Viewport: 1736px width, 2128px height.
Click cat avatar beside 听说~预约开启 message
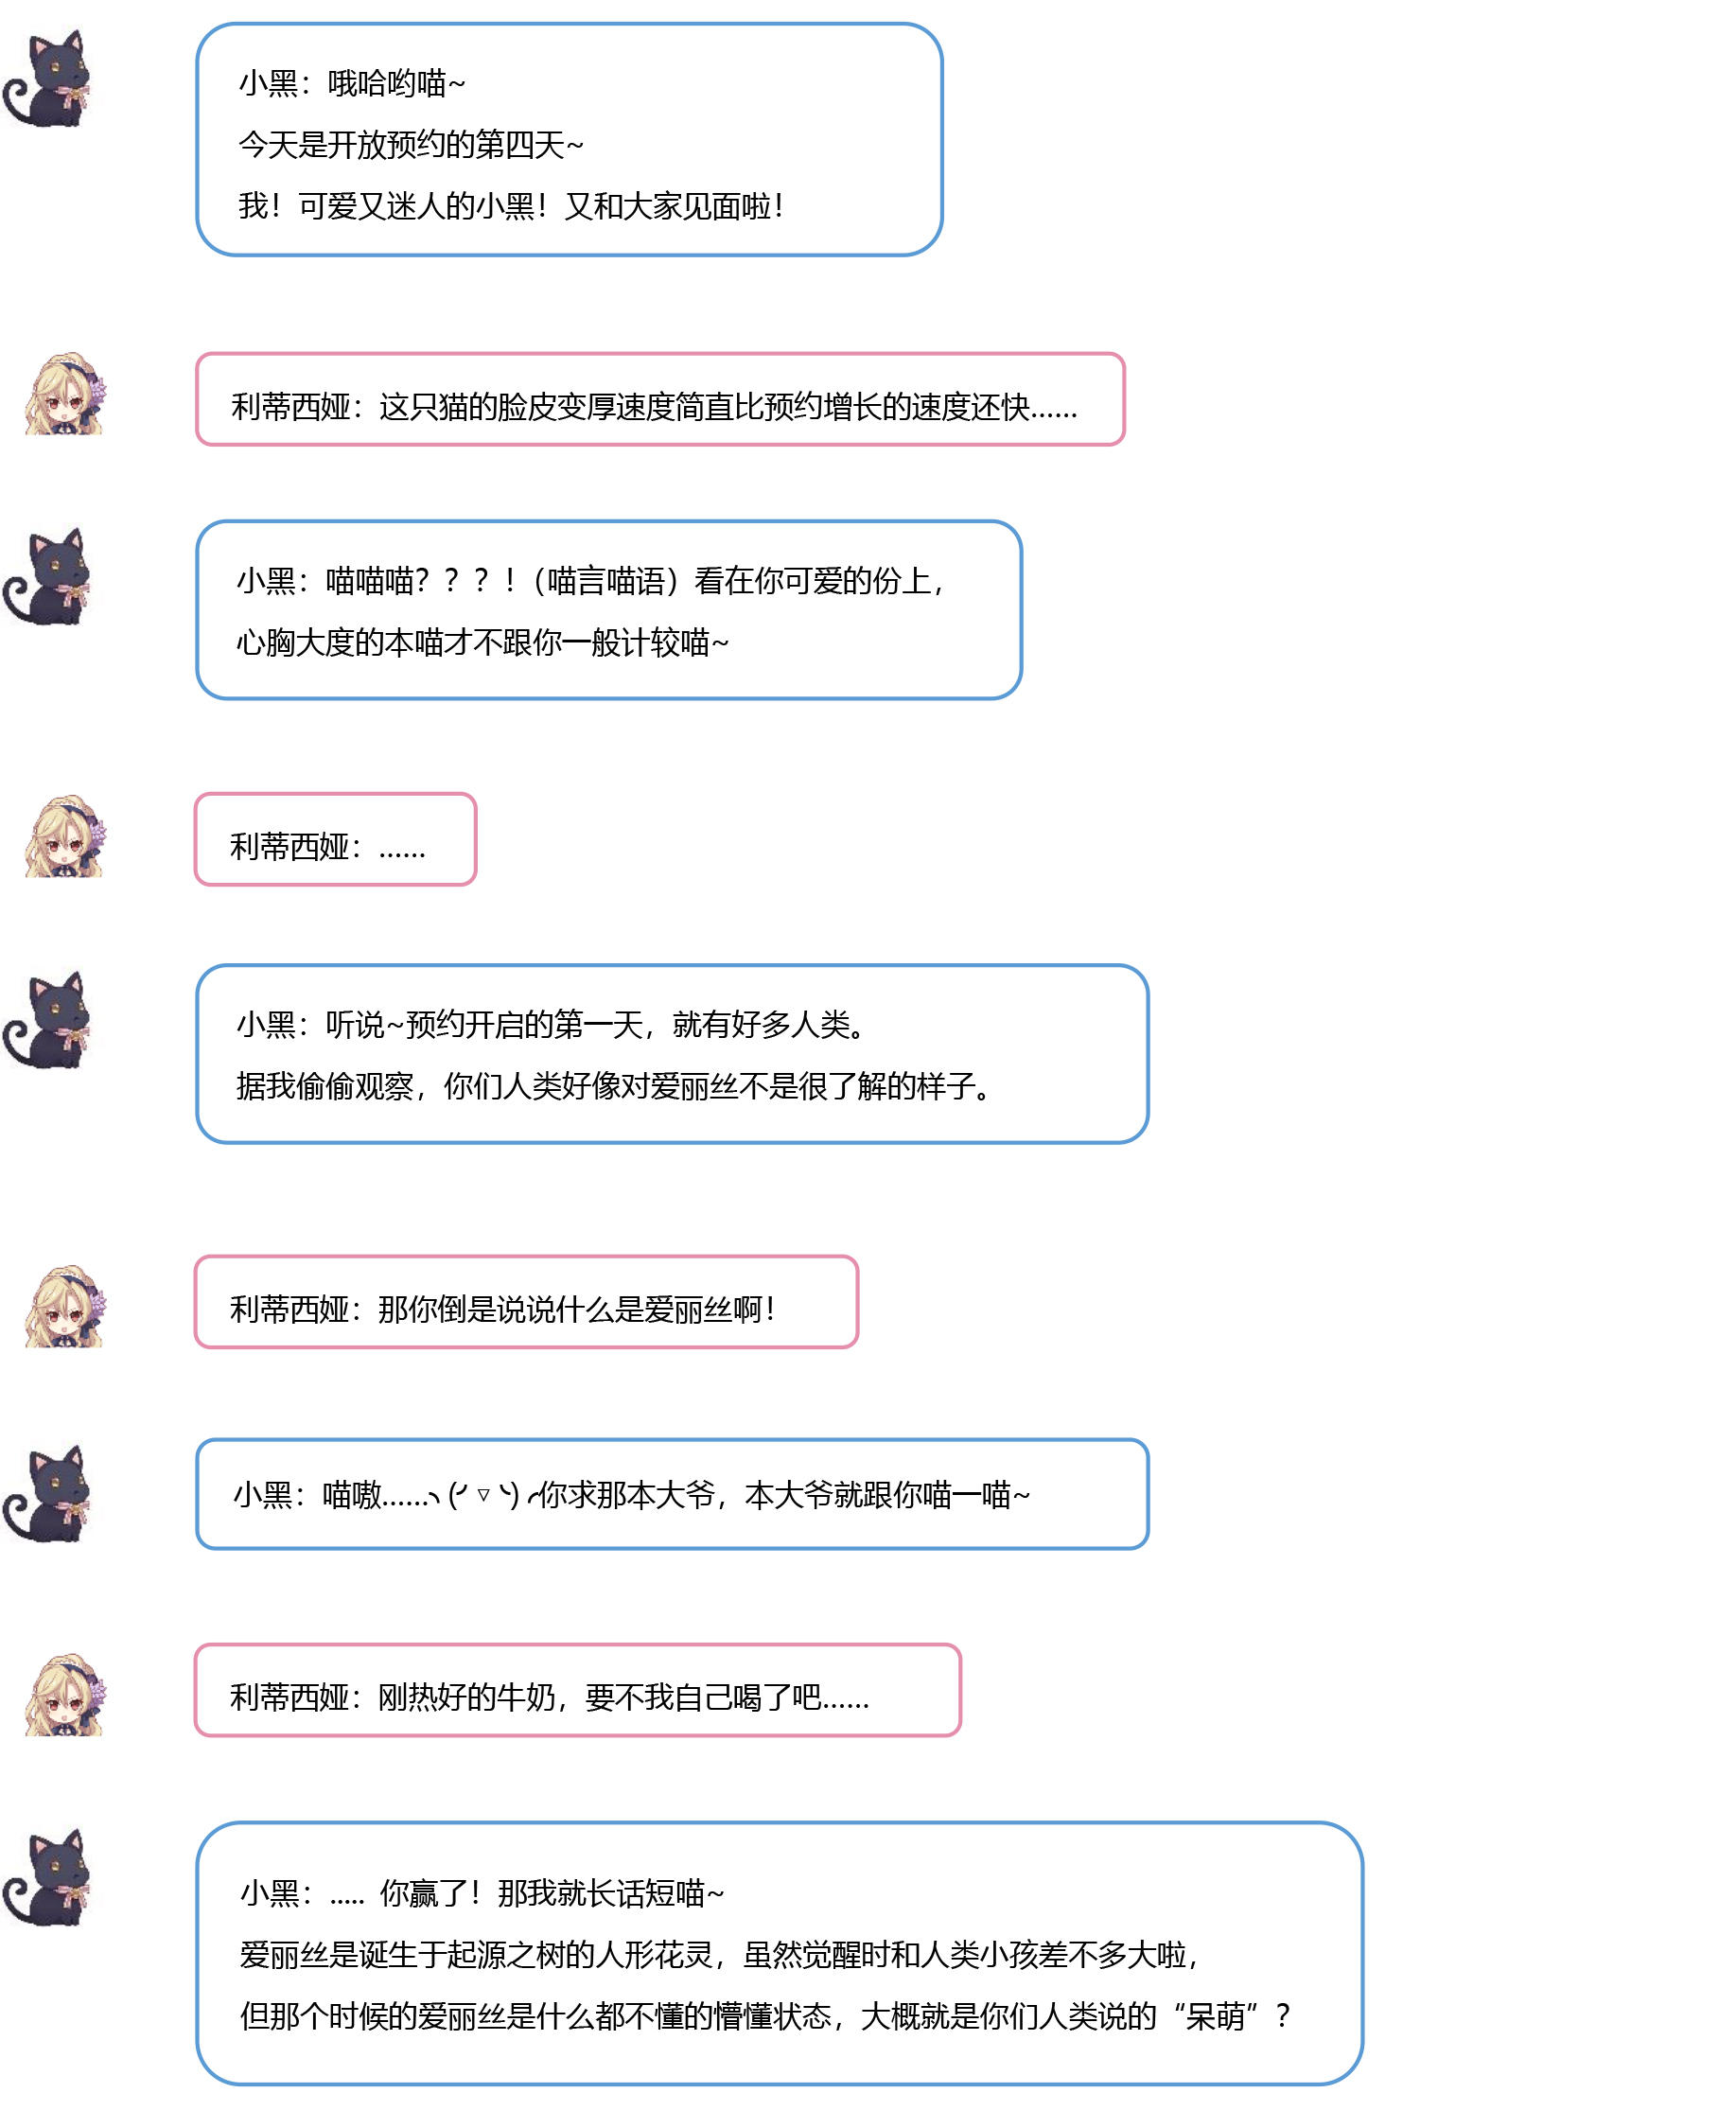point(47,1020)
